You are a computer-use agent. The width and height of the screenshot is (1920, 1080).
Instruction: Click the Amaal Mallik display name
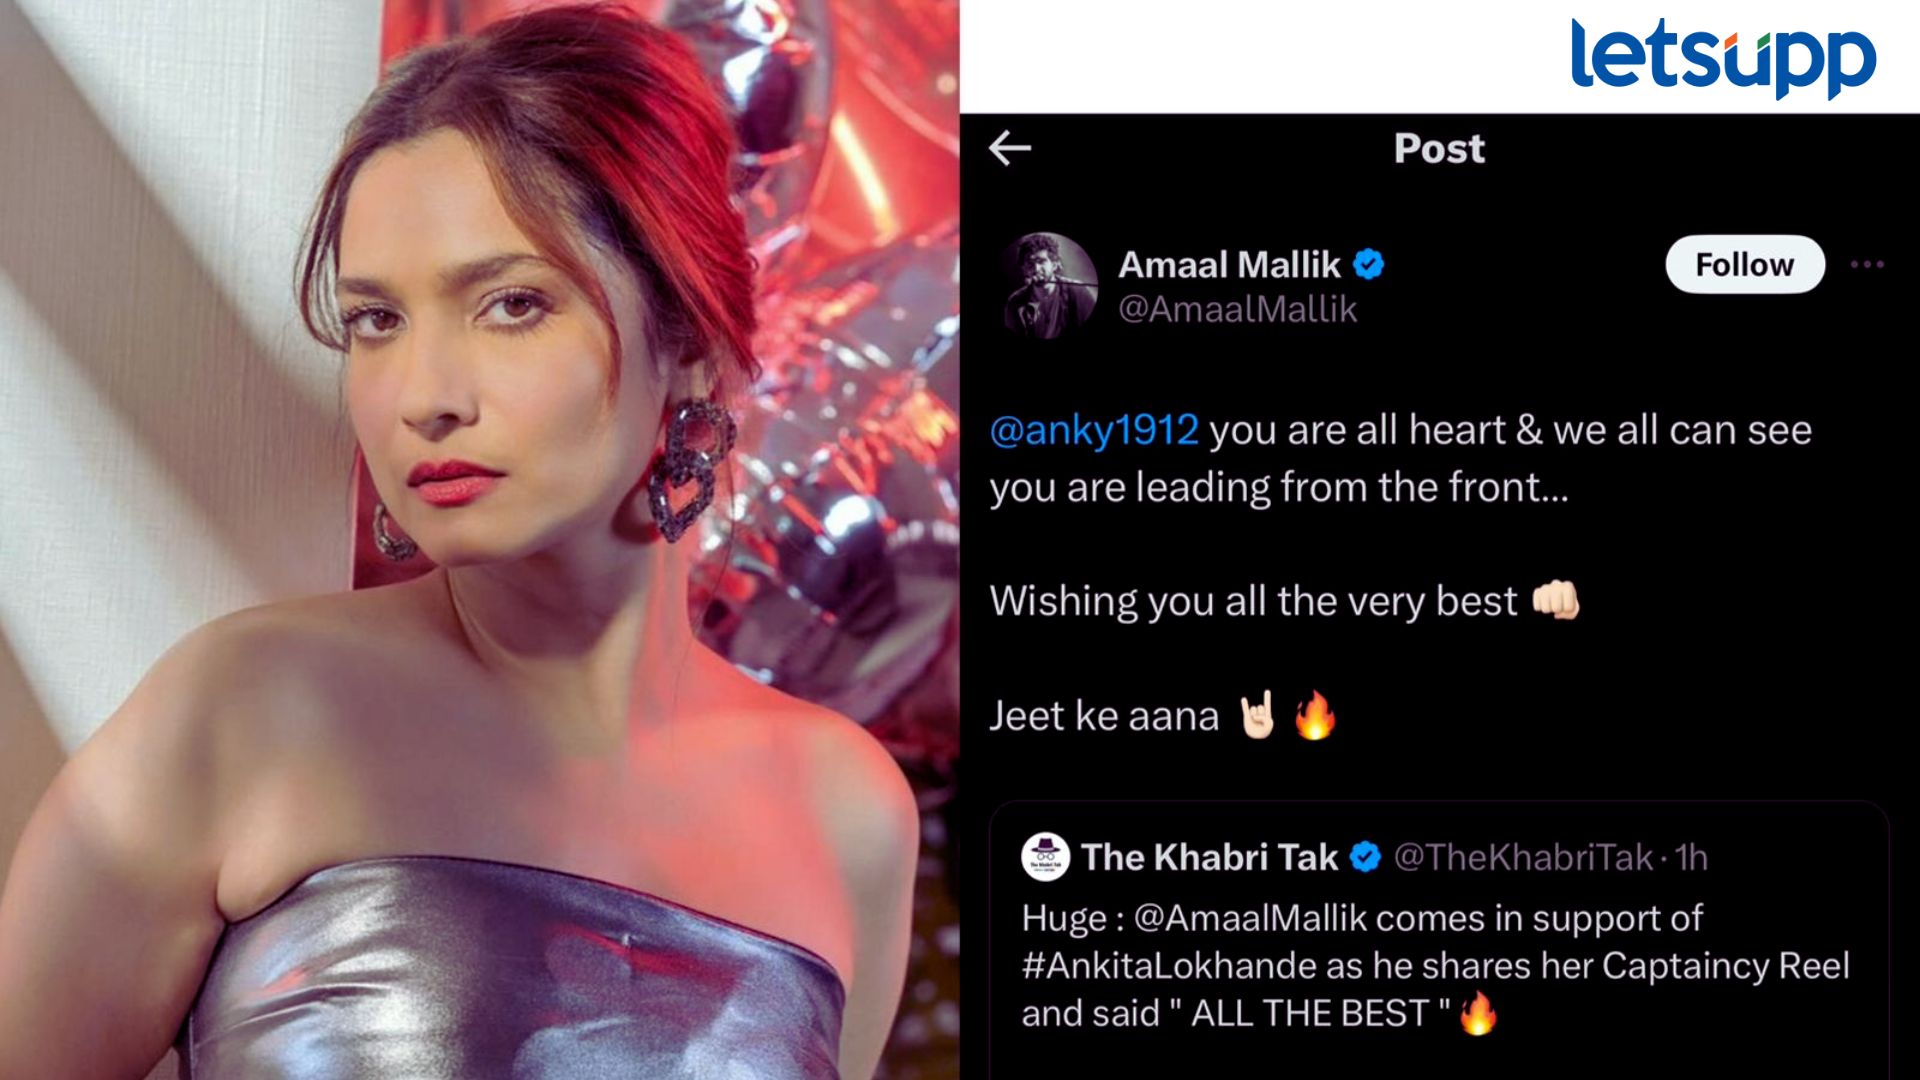click(x=1229, y=264)
